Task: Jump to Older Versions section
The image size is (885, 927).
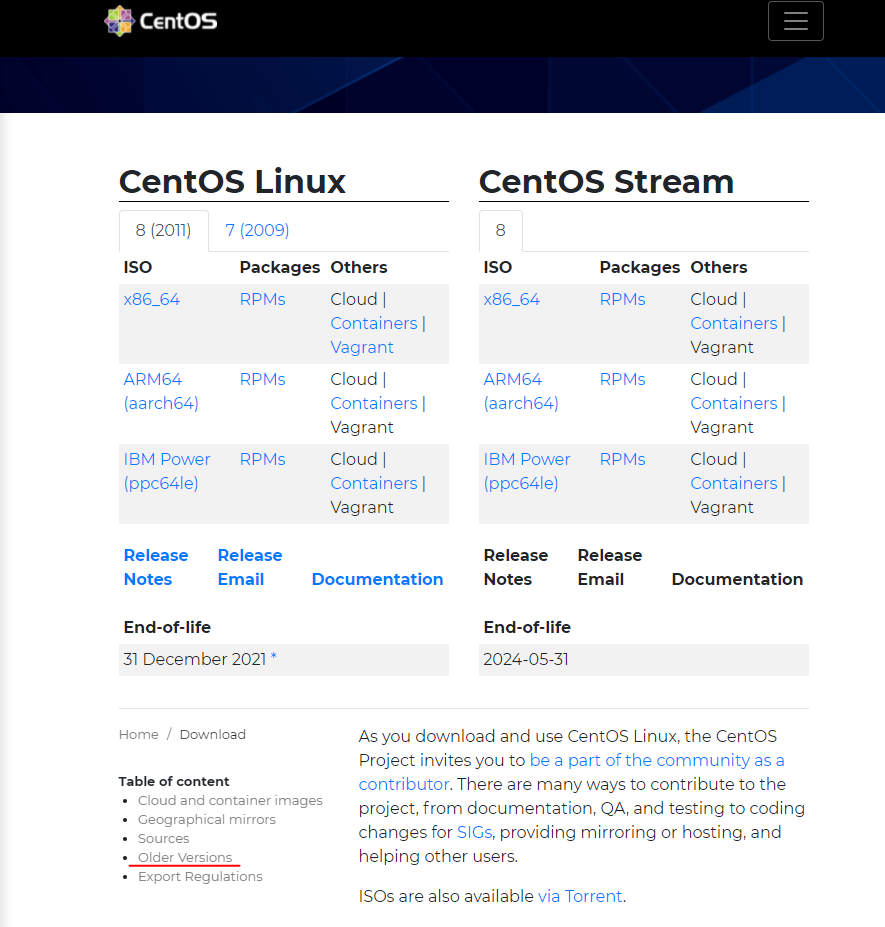Action: point(185,857)
